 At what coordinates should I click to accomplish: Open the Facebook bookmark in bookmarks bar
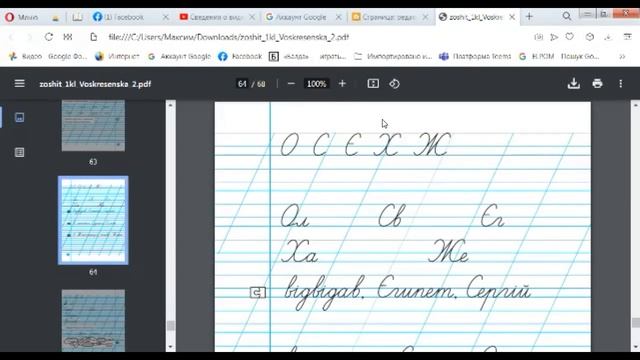[240, 56]
